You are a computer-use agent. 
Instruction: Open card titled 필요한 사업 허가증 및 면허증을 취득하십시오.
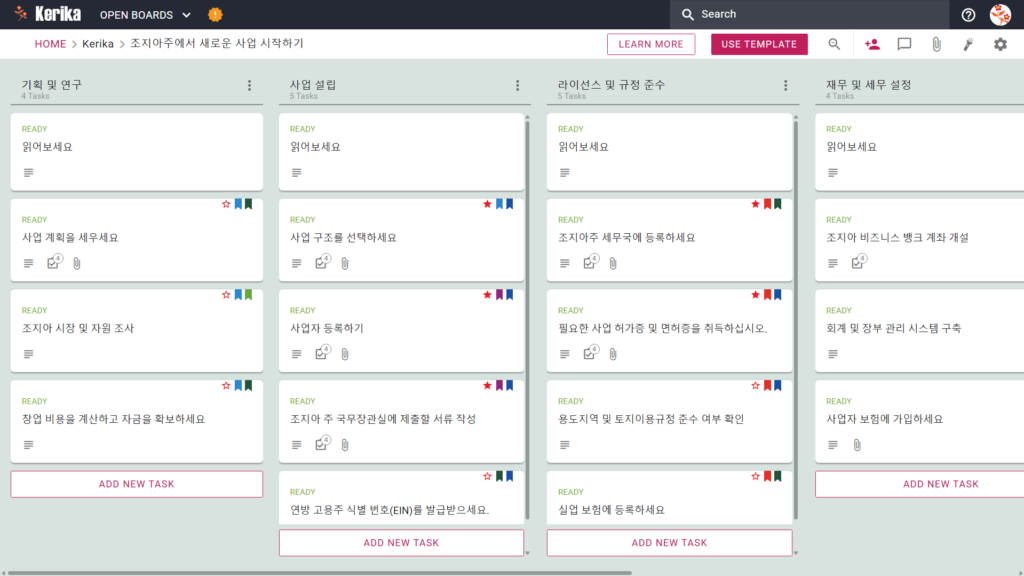[669, 330]
